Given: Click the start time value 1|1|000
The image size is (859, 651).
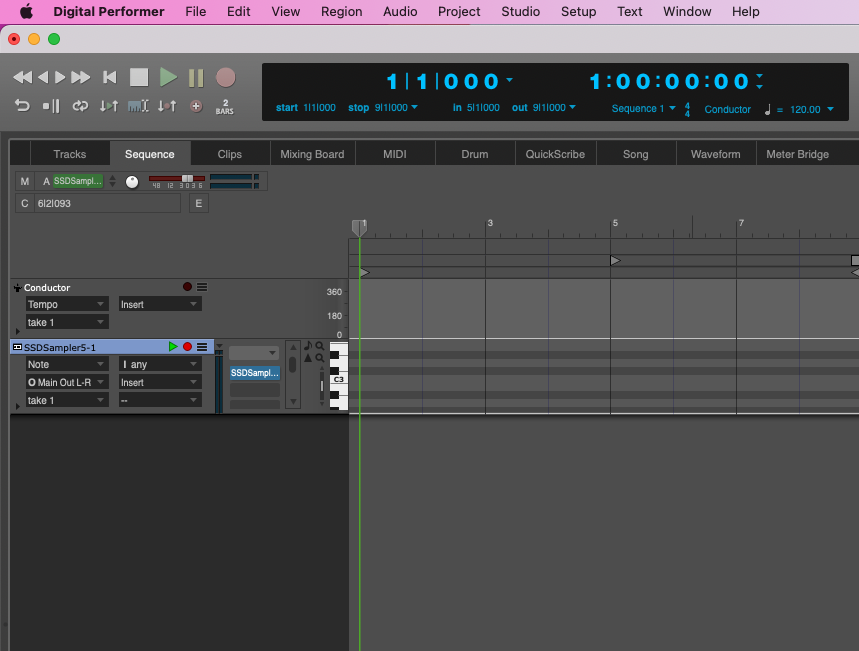Looking at the screenshot, I should [320, 107].
